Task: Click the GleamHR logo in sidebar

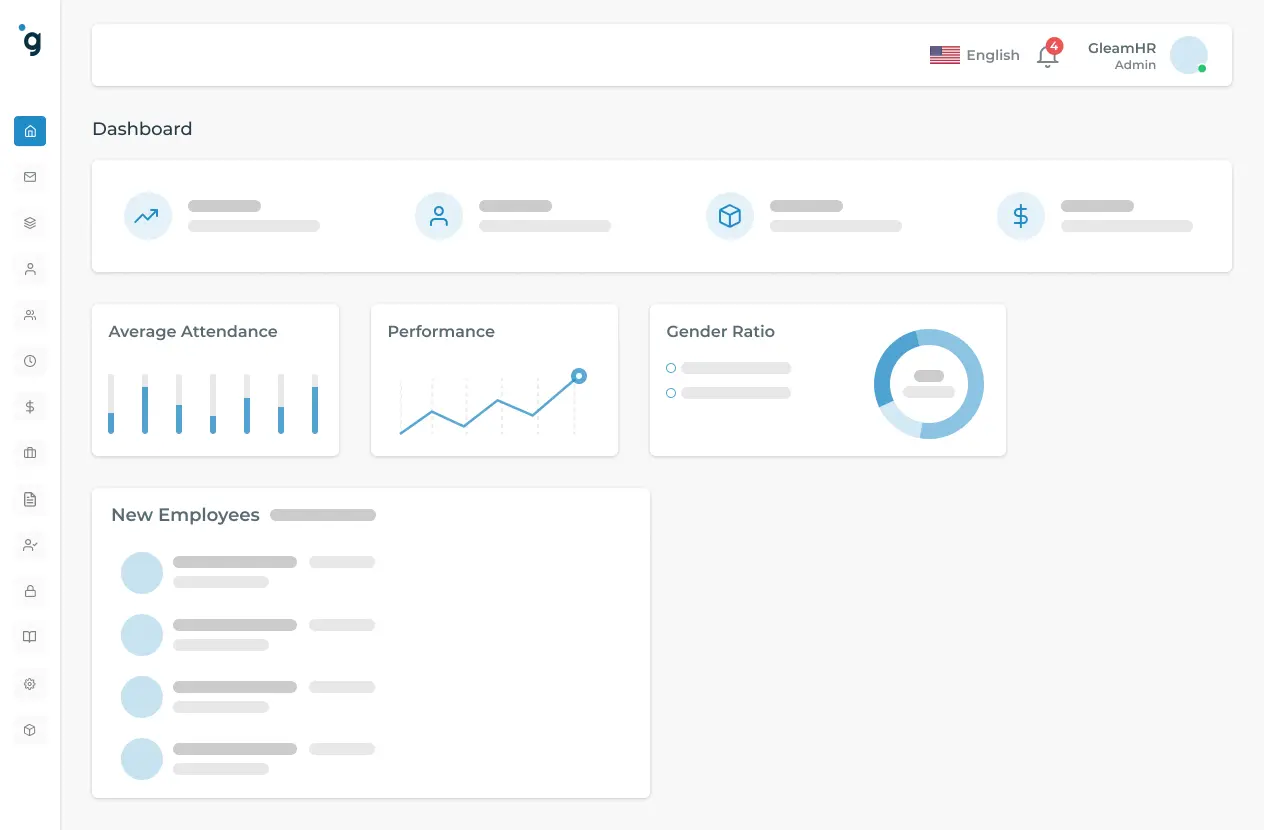Action: tap(31, 40)
